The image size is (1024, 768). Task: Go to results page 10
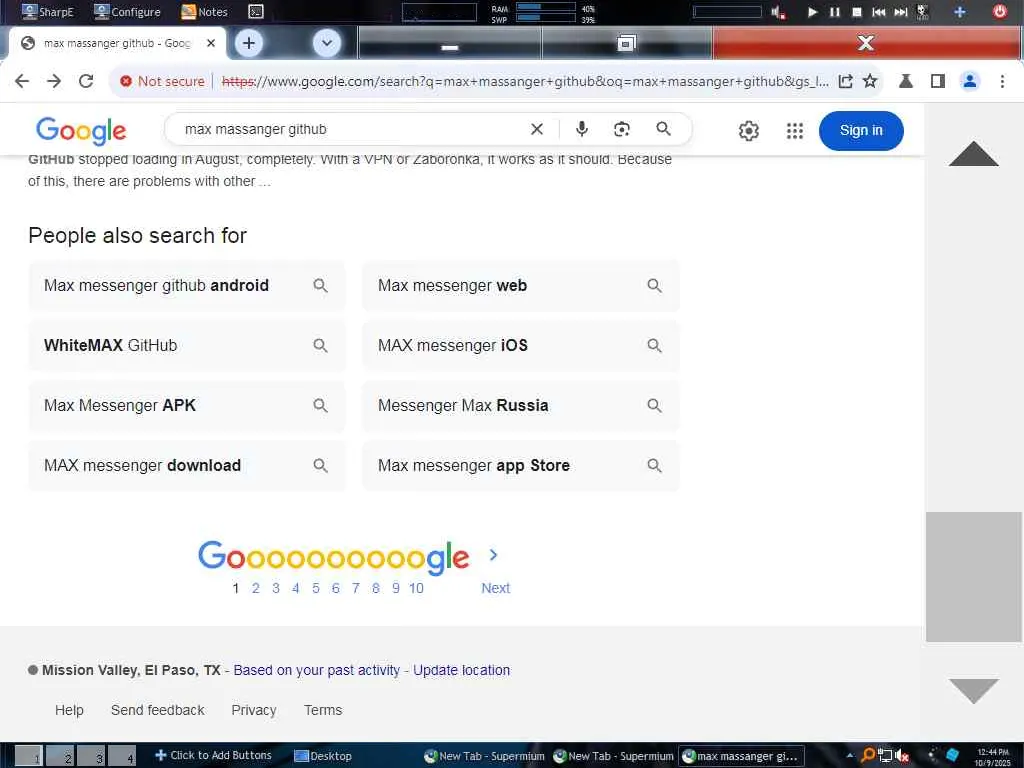416,588
